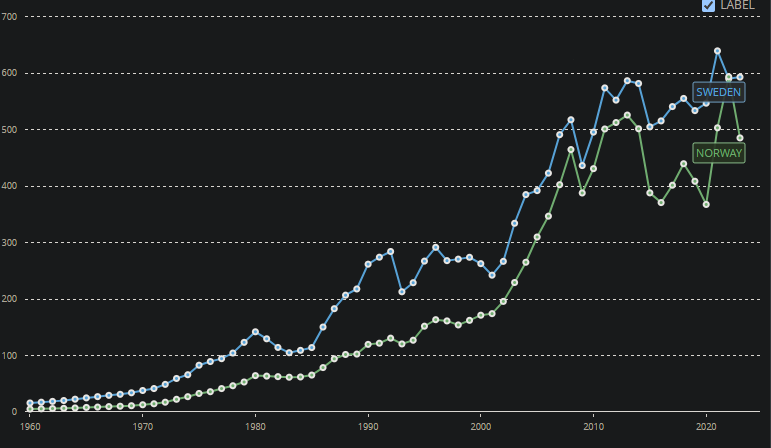The image size is (771, 448).
Task: Select Norway's final 2023 data point
Action: pos(740,138)
